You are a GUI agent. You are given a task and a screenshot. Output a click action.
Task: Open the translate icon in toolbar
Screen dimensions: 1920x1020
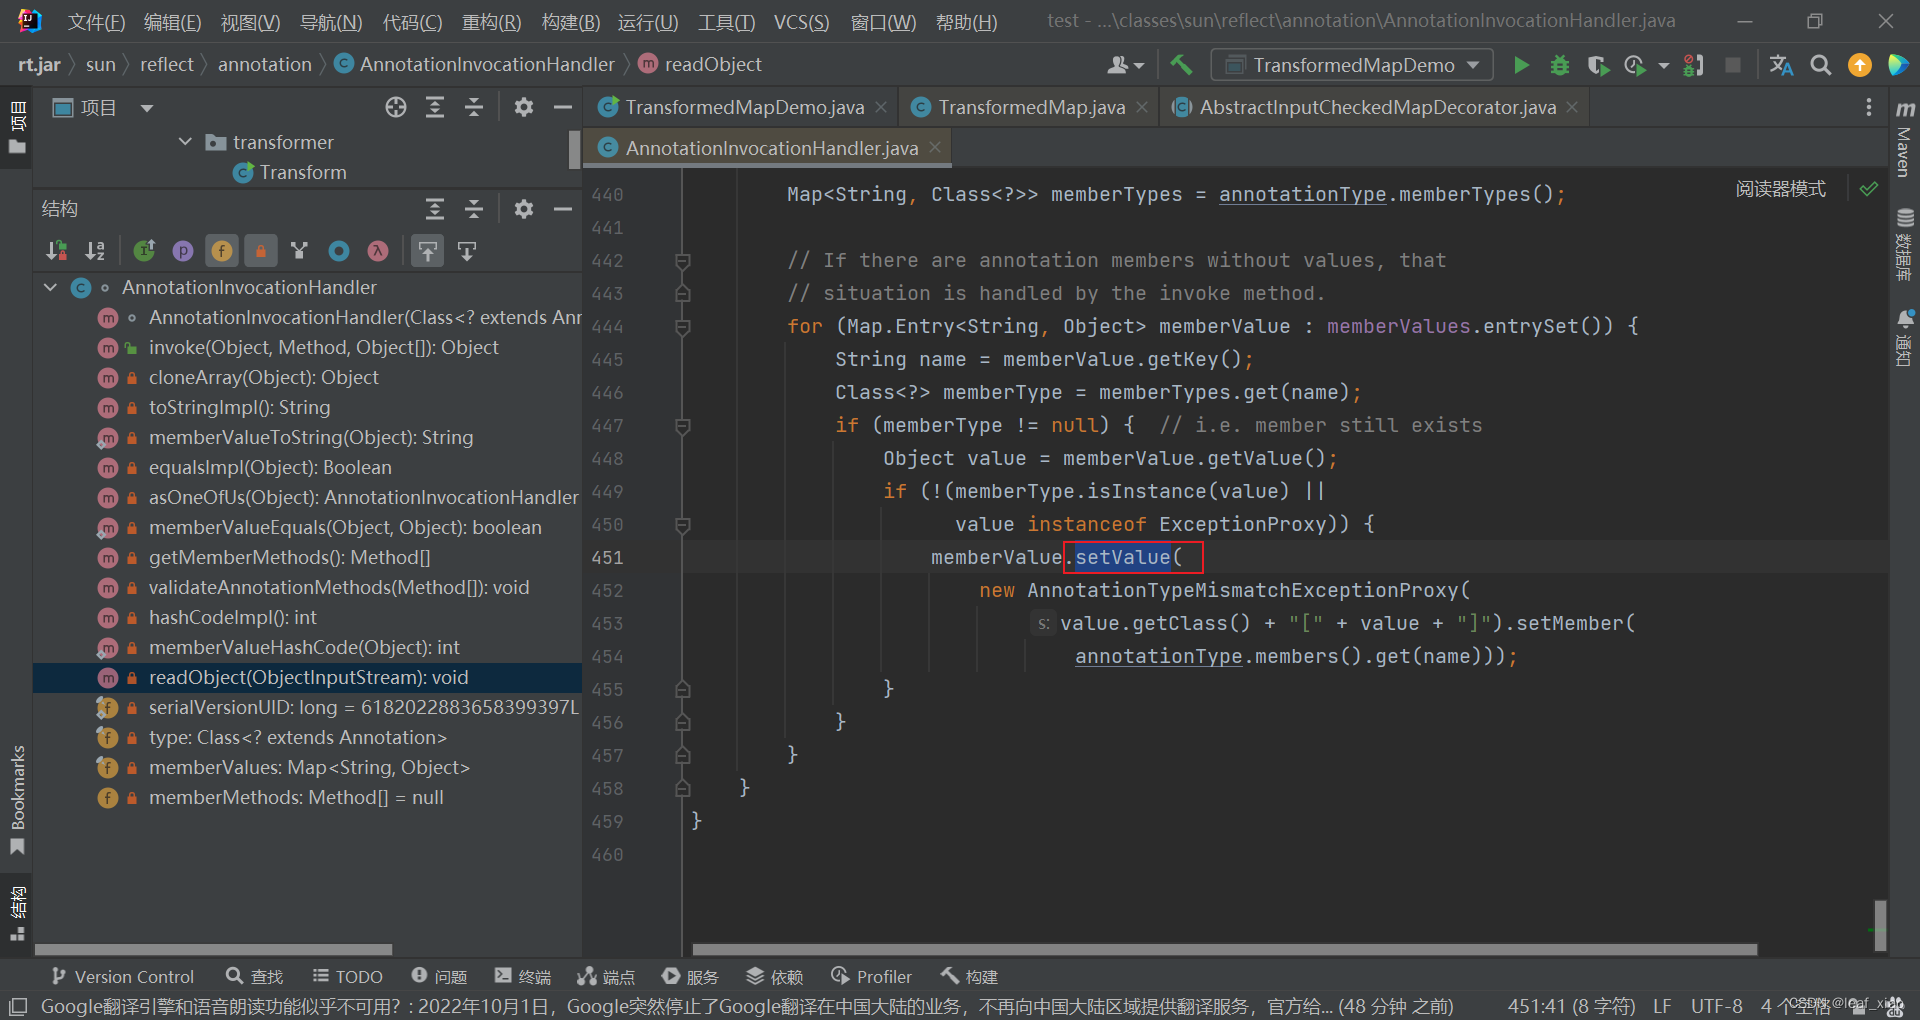(1781, 65)
